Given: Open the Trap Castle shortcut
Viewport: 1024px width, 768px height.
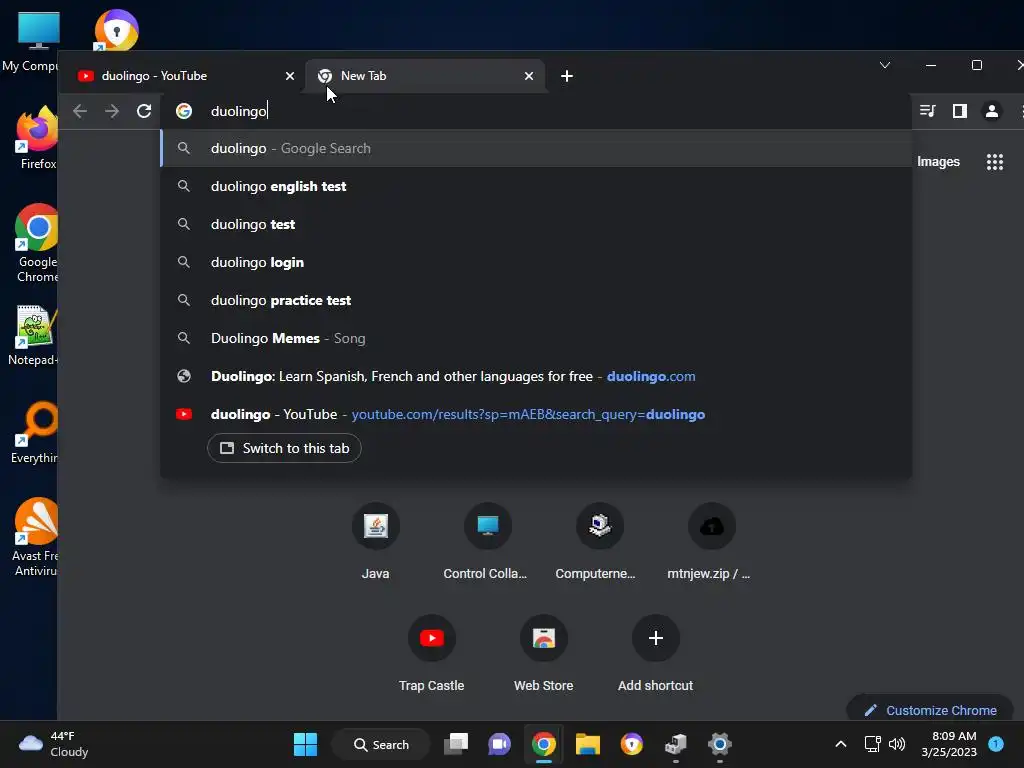Looking at the screenshot, I should pyautogui.click(x=432, y=653).
